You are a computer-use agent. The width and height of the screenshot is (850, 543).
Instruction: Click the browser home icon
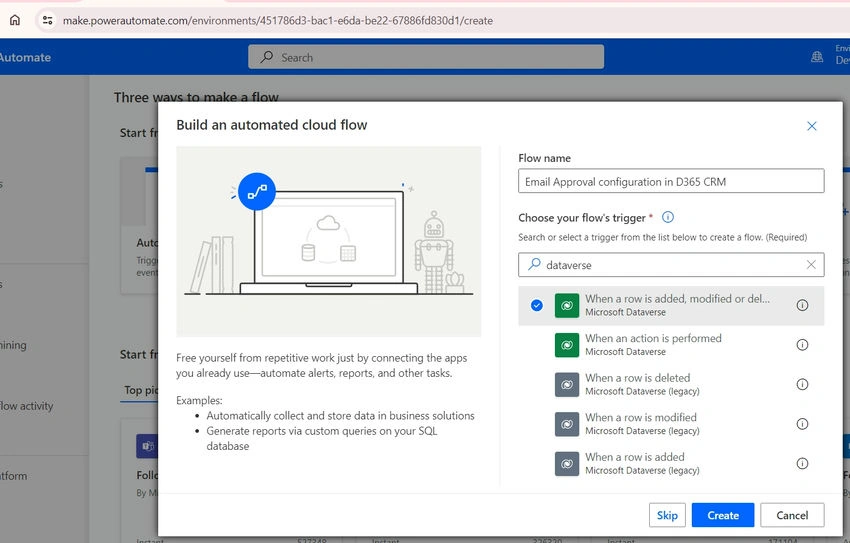[15, 20]
